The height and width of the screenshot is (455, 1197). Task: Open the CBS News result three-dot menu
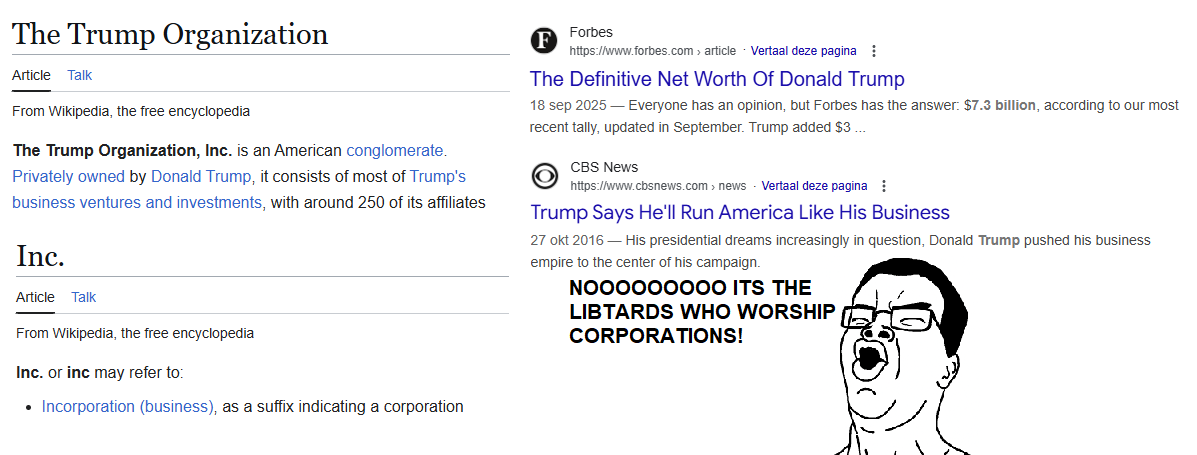pyautogui.click(x=884, y=186)
